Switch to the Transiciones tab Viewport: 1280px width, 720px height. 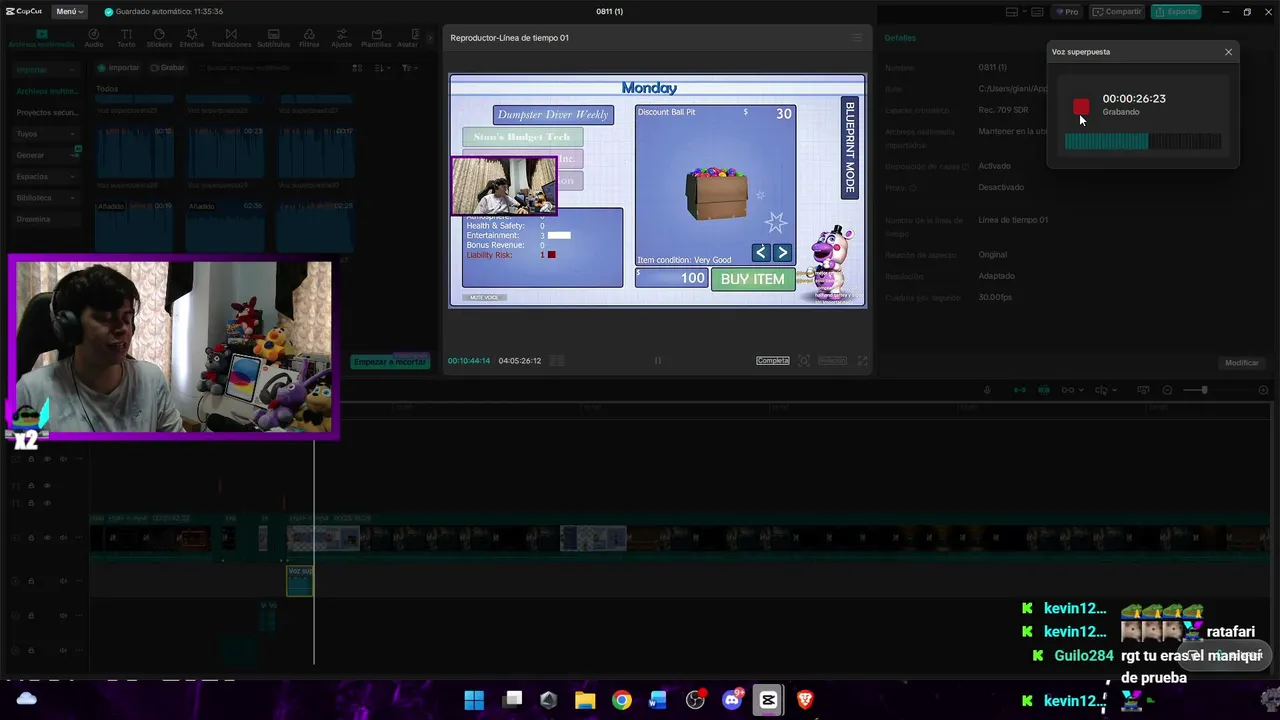click(232, 39)
